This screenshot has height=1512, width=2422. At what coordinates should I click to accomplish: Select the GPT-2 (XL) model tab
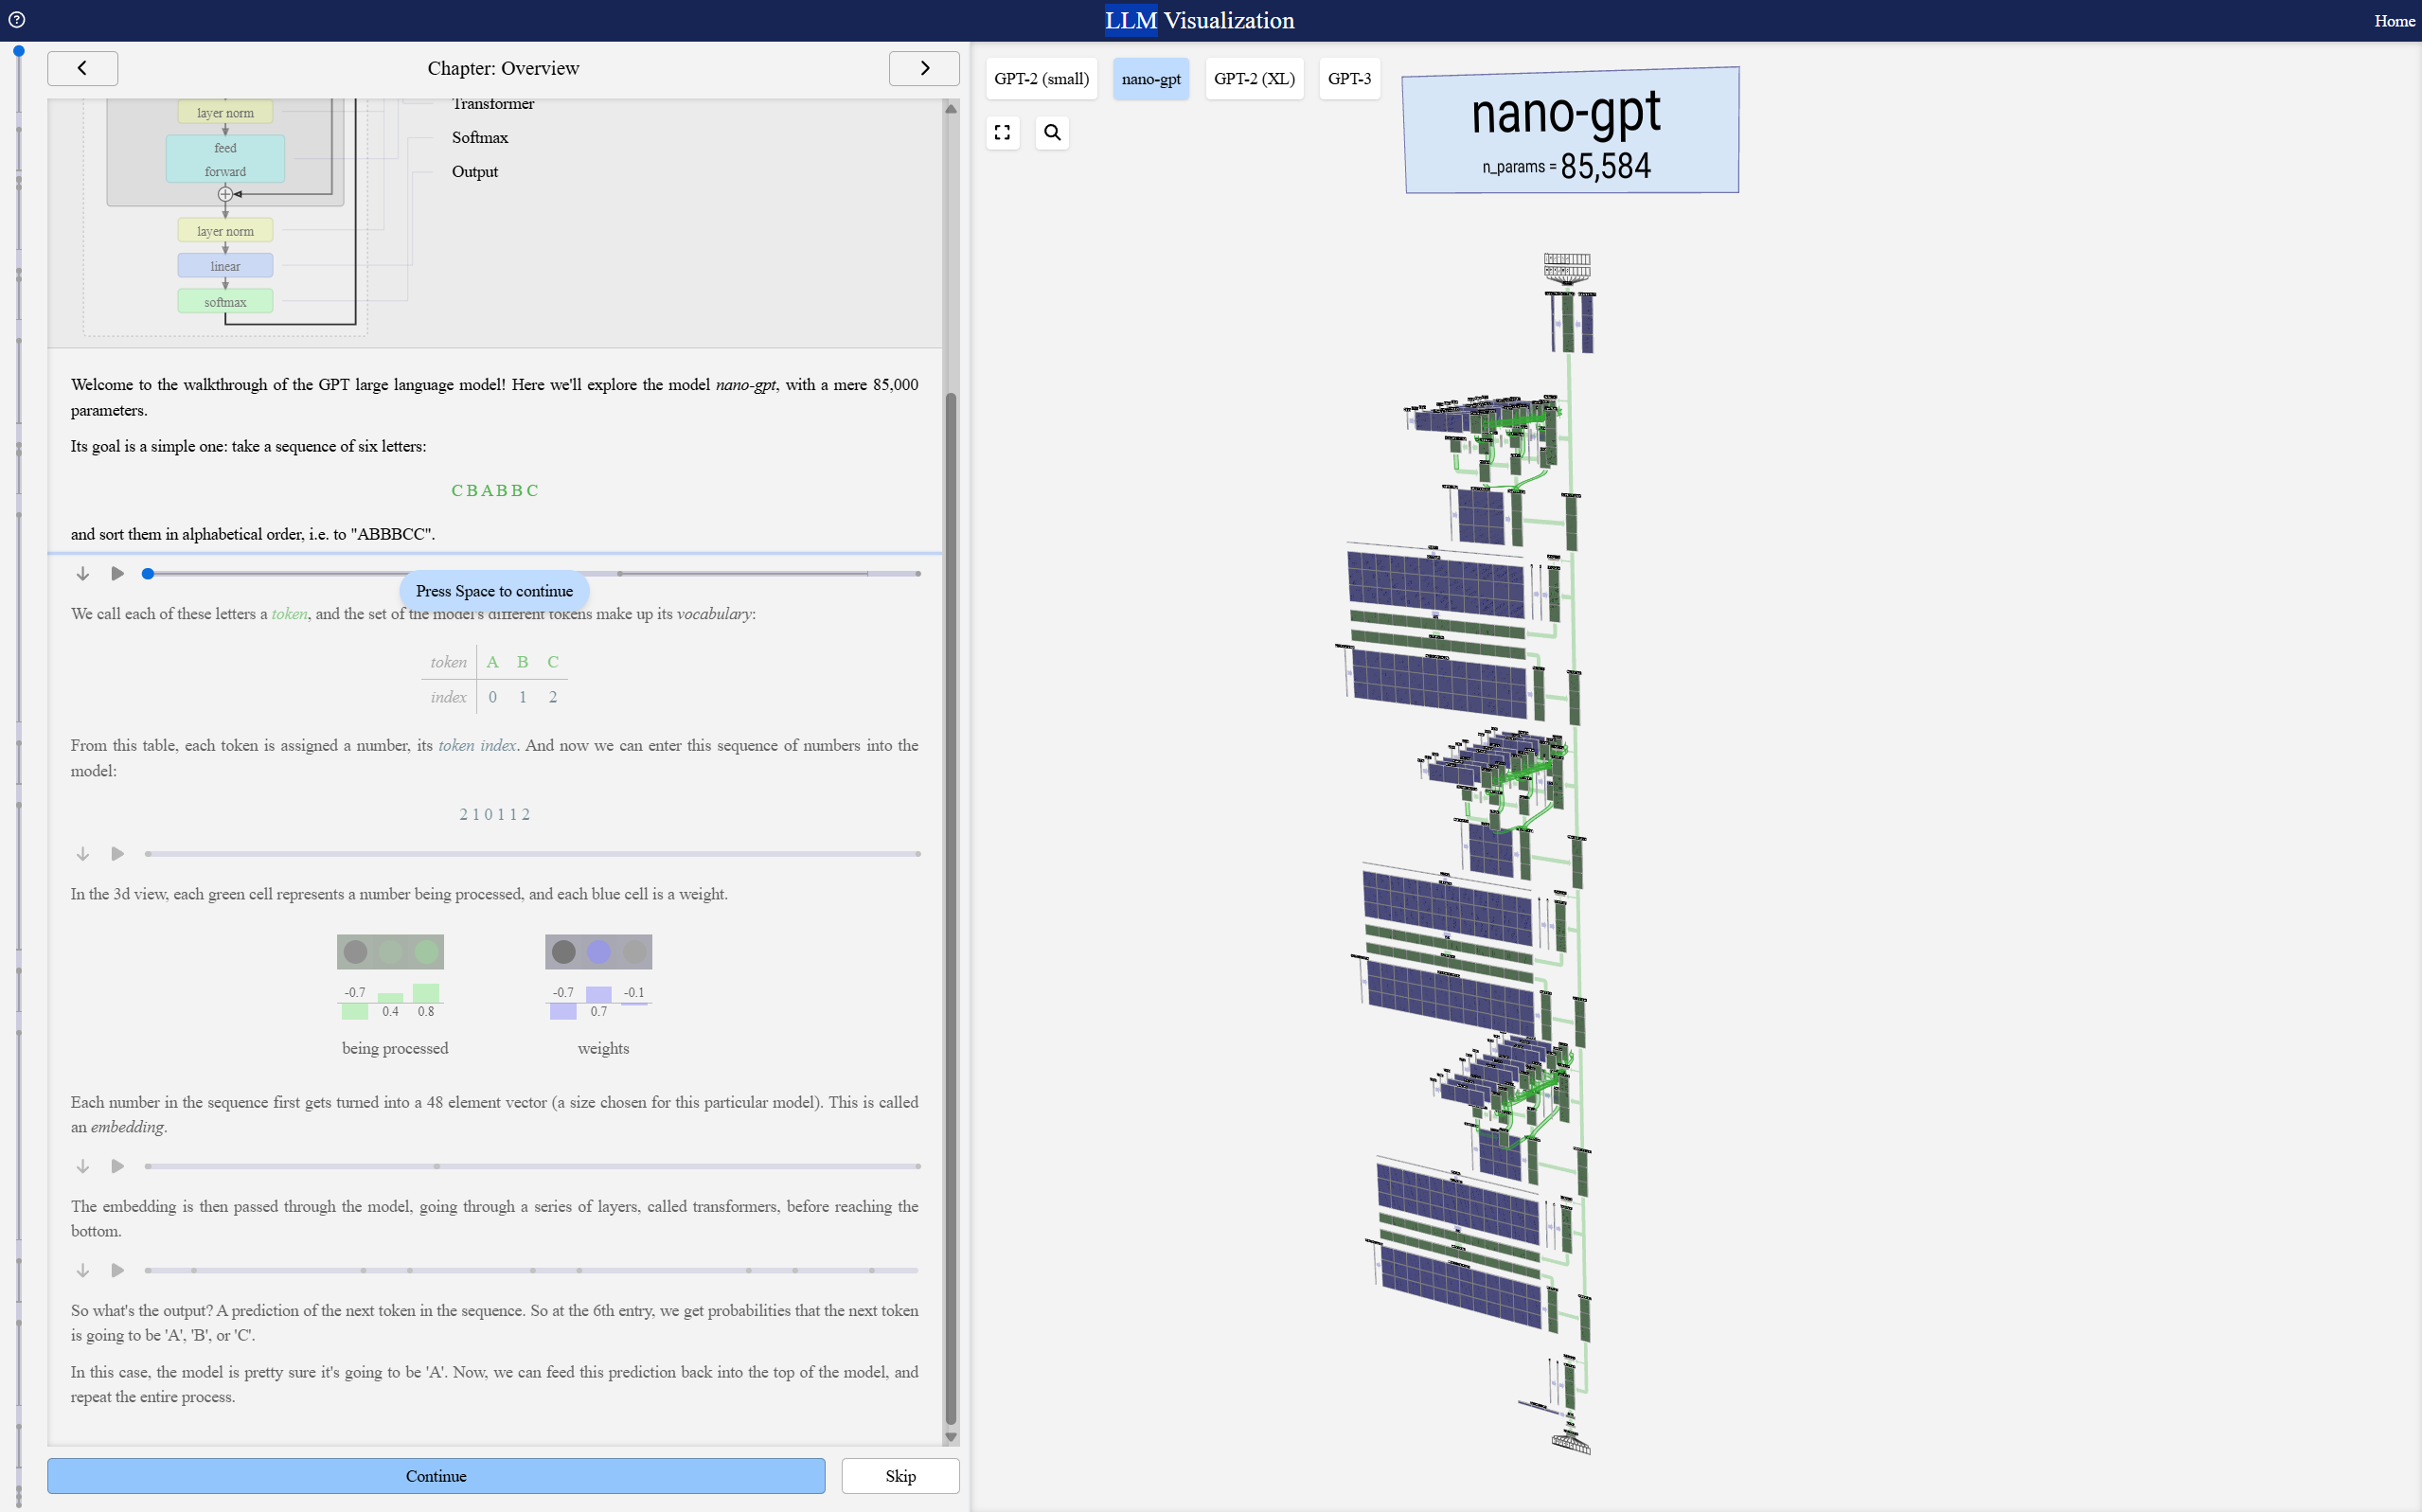pyautogui.click(x=1254, y=79)
